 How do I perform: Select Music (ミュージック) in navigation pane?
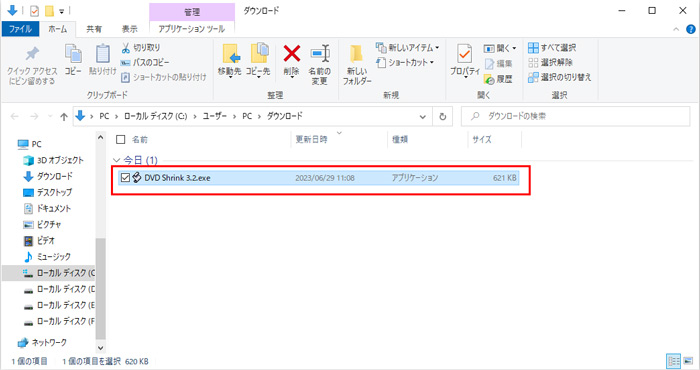tap(47, 257)
